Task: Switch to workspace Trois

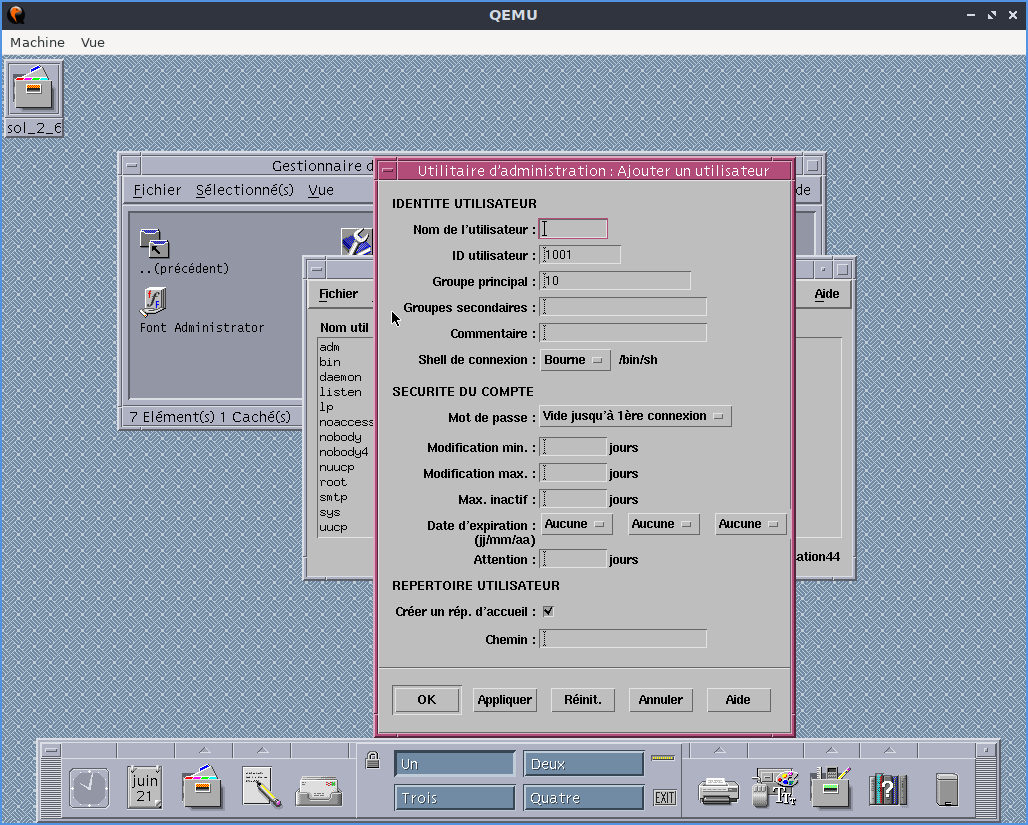Action: click(x=454, y=798)
